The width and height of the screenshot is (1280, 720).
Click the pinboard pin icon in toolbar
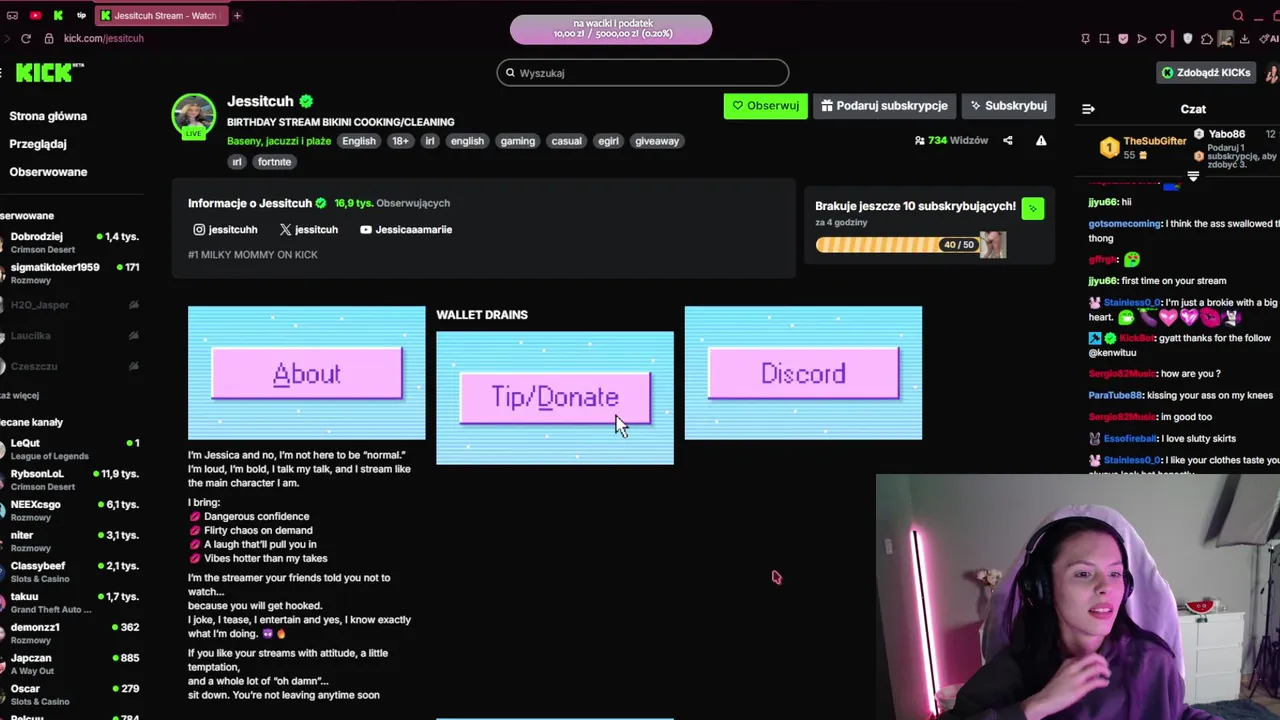point(1085,39)
